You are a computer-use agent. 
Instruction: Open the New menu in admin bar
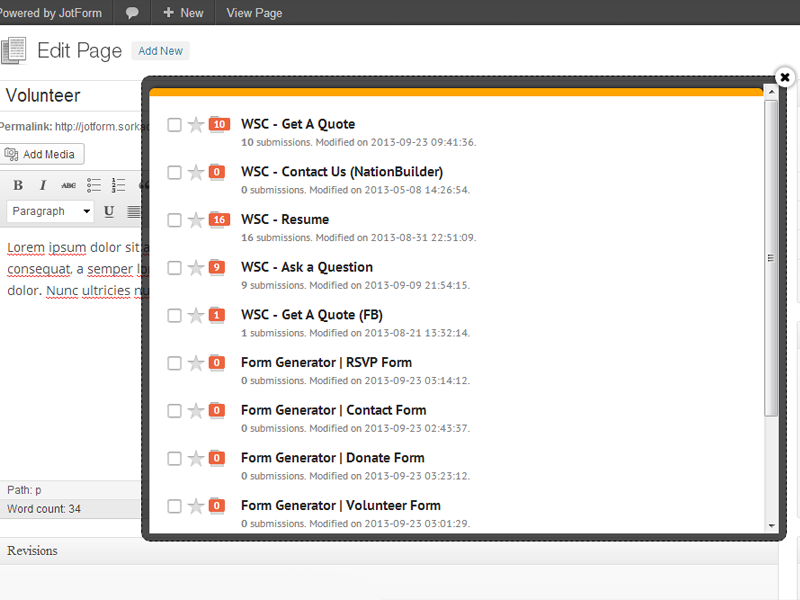183,13
